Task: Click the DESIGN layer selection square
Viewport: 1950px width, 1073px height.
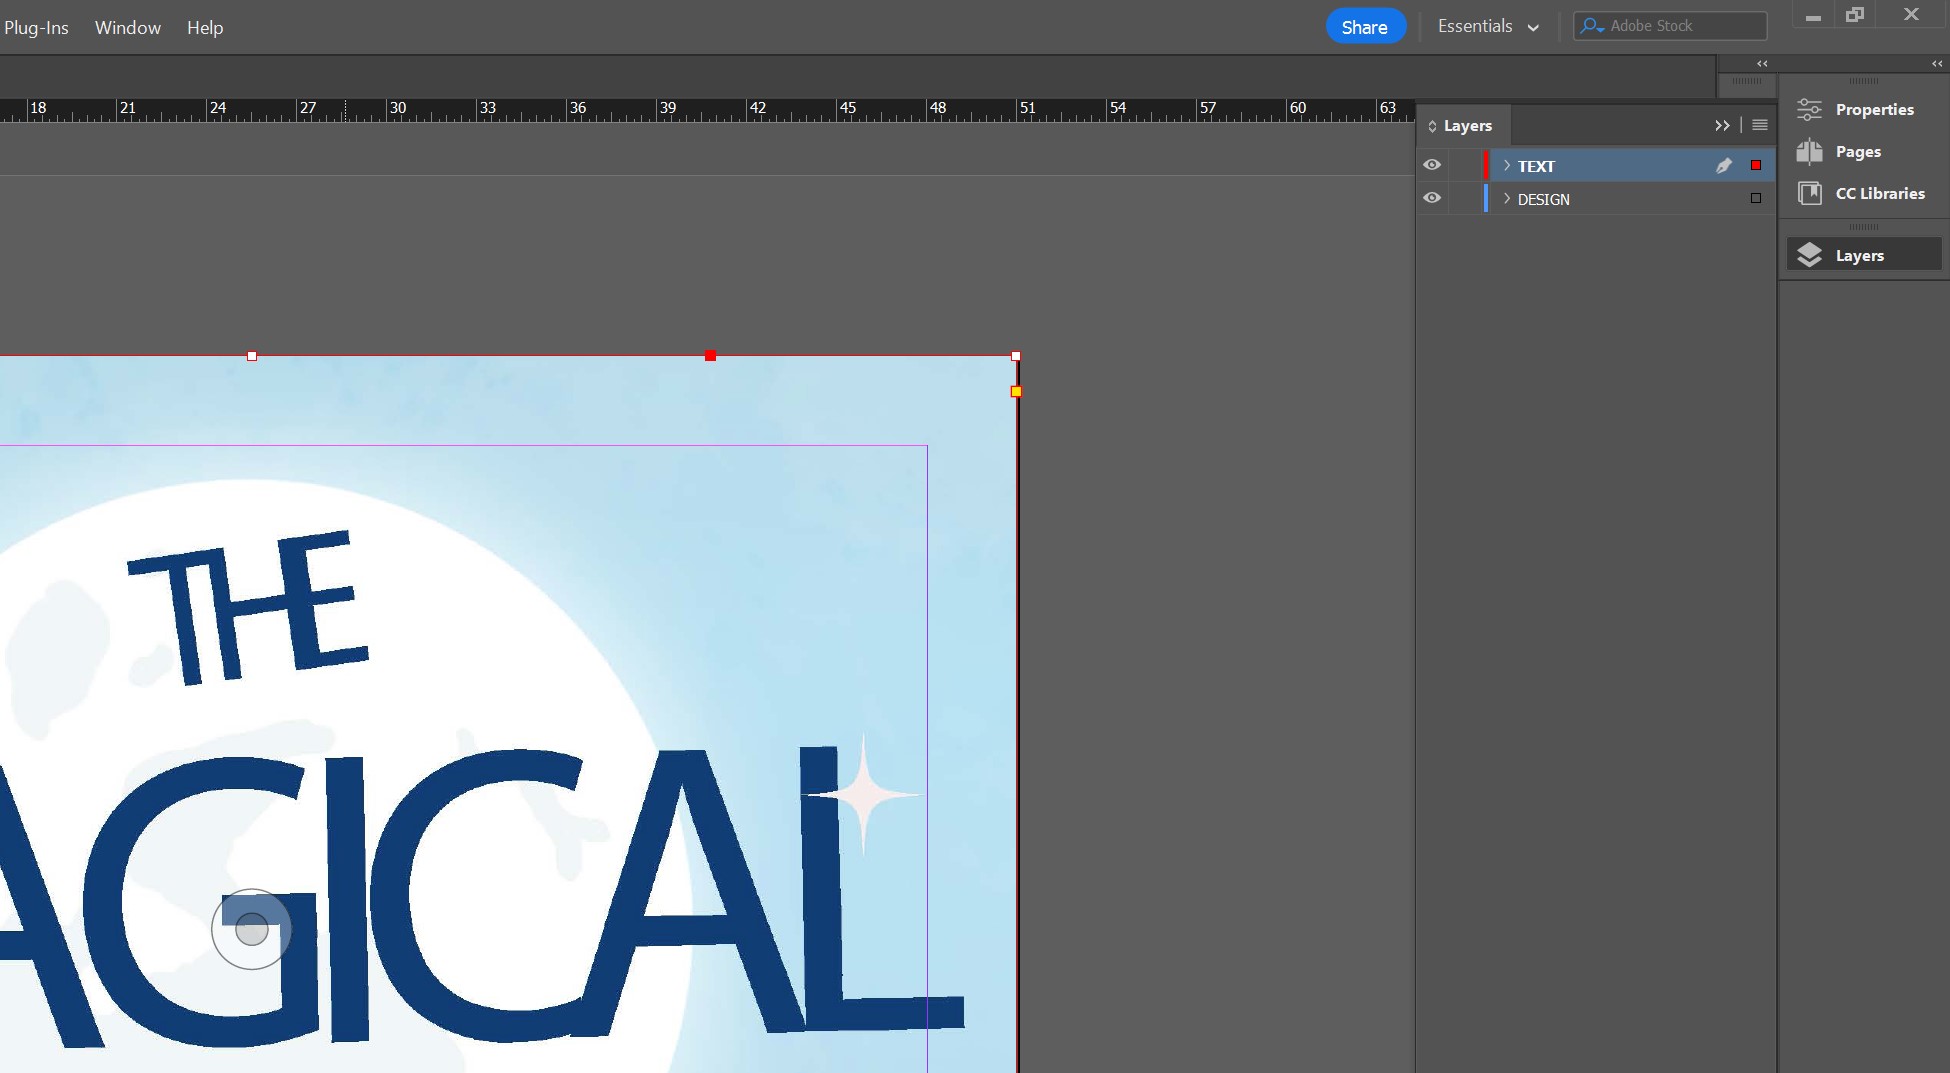Action: (1755, 198)
